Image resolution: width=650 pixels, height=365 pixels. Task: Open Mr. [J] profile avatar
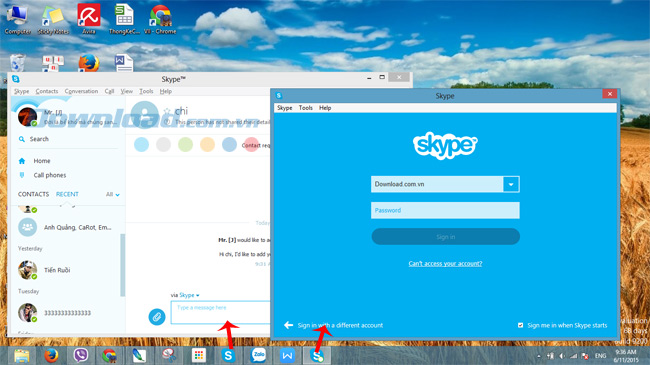[27, 117]
